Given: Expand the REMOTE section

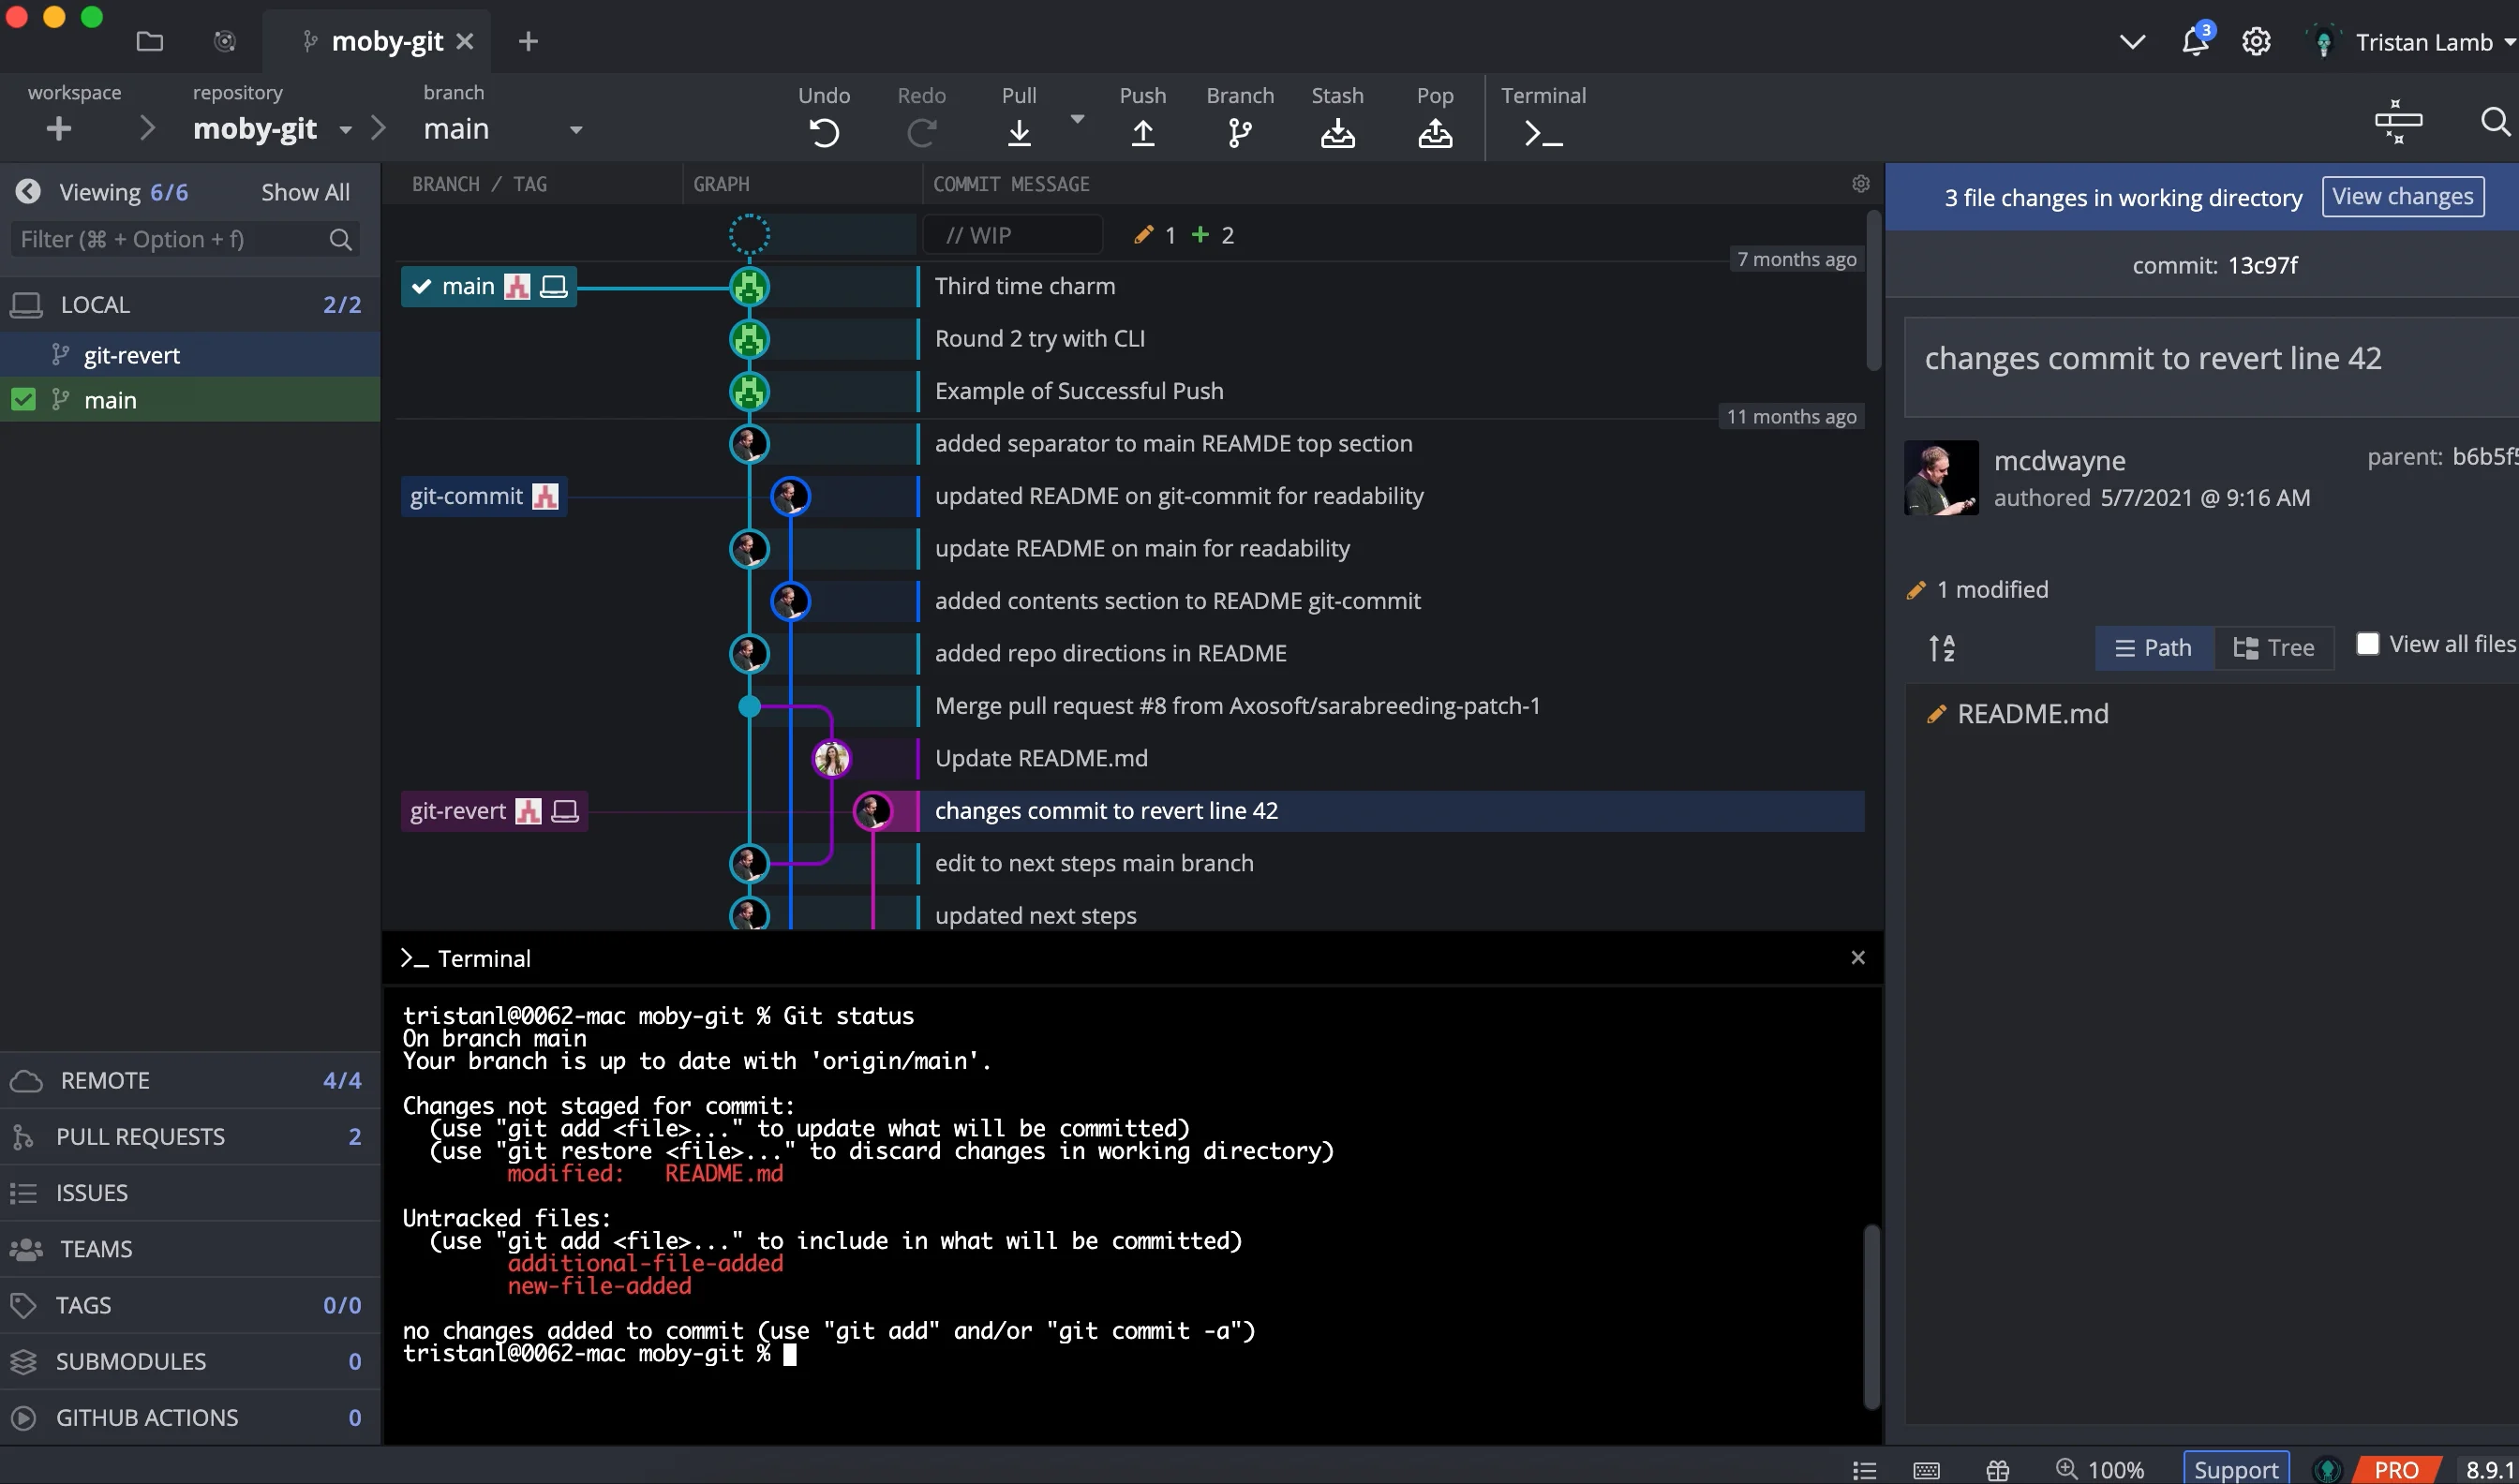Looking at the screenshot, I should point(105,1080).
